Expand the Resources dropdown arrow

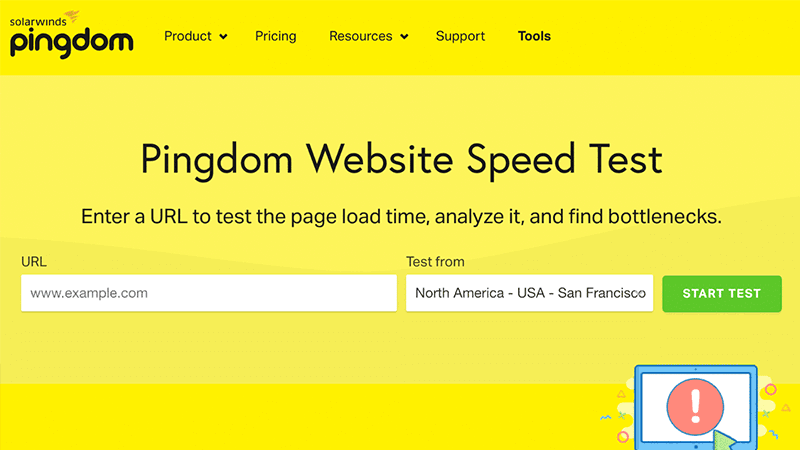404,37
